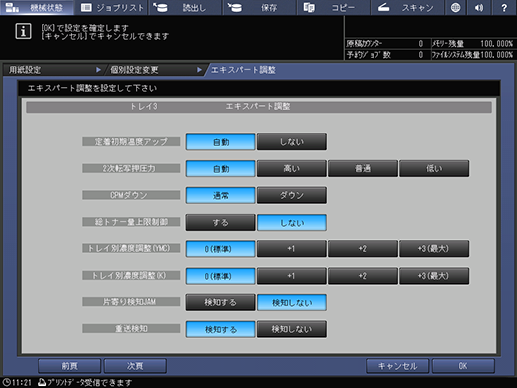The width and height of the screenshot is (517, 388).
Task: Set トレイ別濃度調整(K) to +1
Action: point(292,276)
